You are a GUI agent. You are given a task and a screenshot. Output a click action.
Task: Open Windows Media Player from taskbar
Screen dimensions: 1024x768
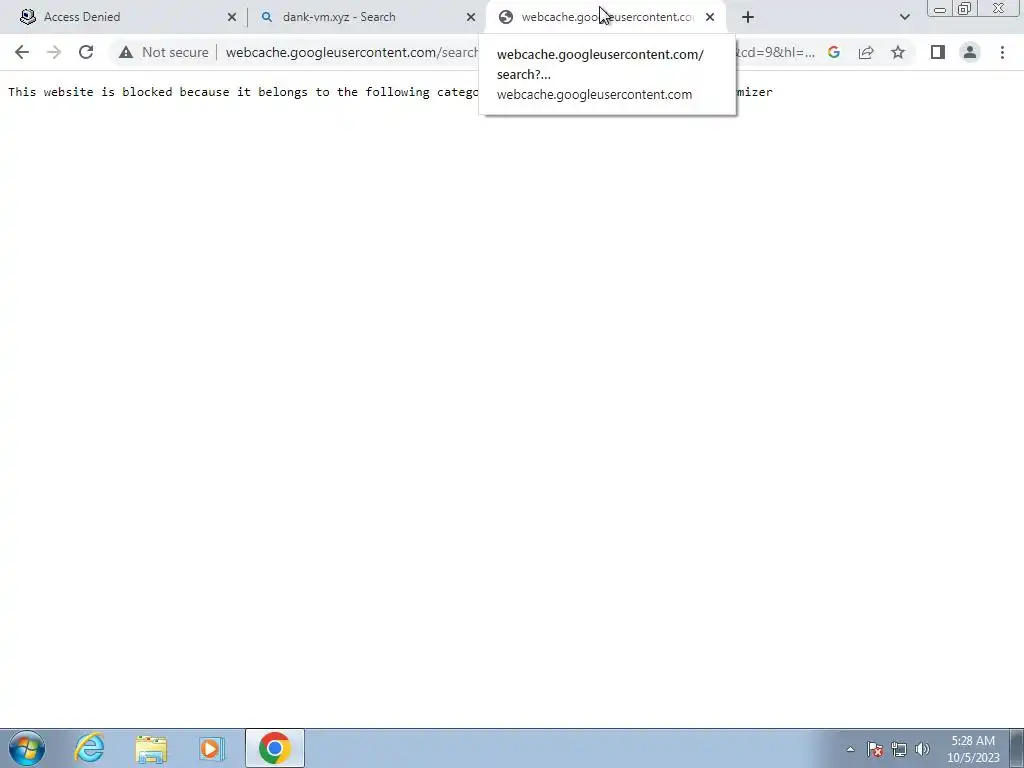click(212, 748)
